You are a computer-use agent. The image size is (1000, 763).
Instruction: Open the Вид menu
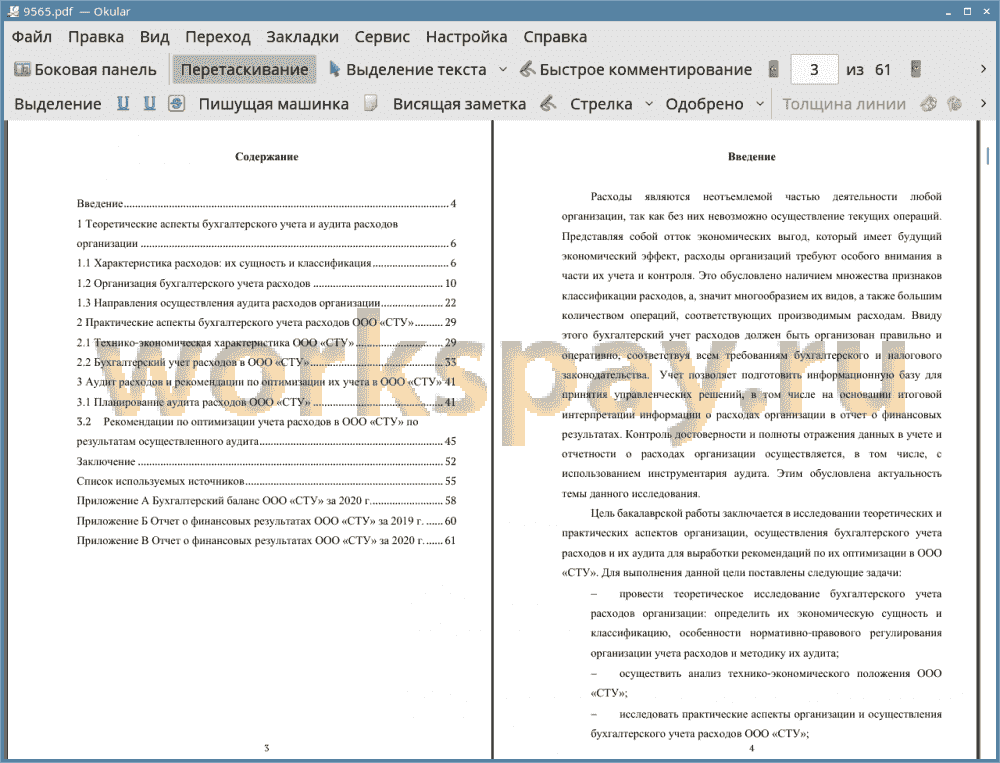[154, 37]
